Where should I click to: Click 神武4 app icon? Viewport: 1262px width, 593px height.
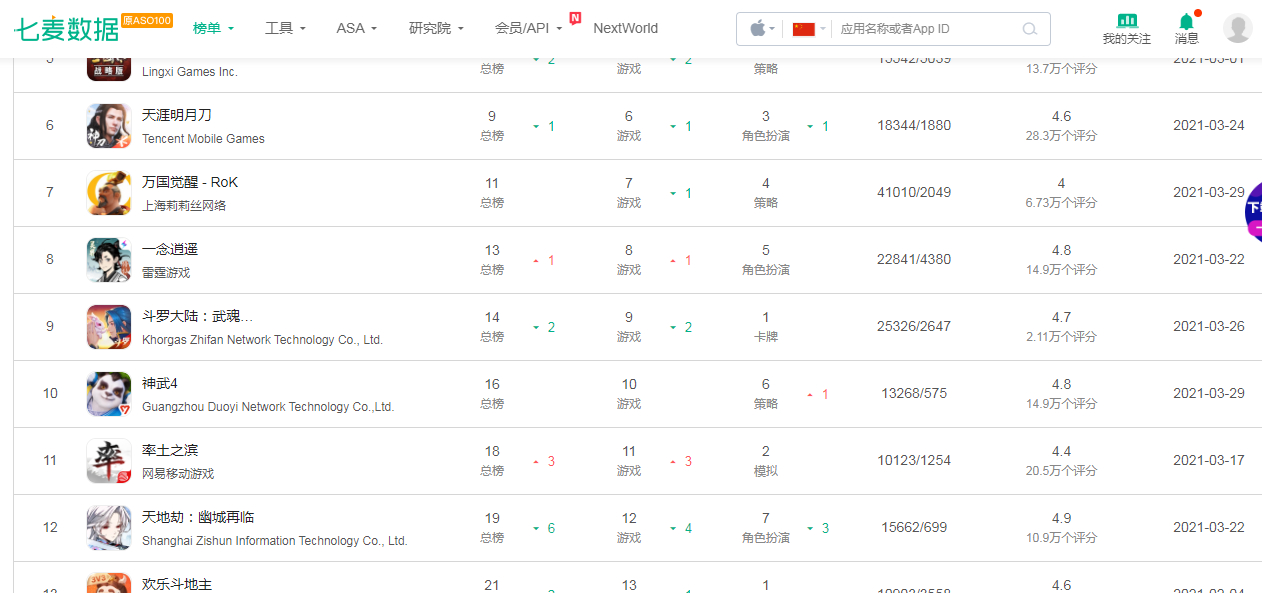click(109, 394)
